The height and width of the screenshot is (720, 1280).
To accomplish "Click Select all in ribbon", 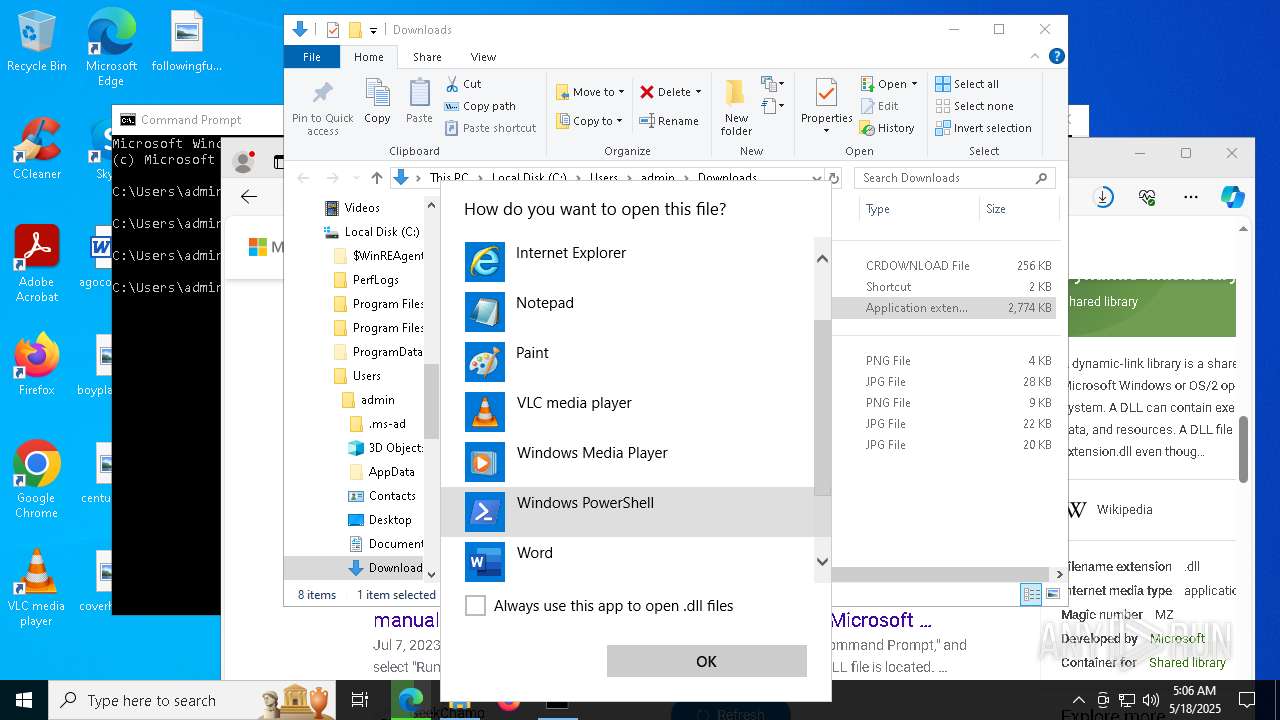I will [967, 84].
